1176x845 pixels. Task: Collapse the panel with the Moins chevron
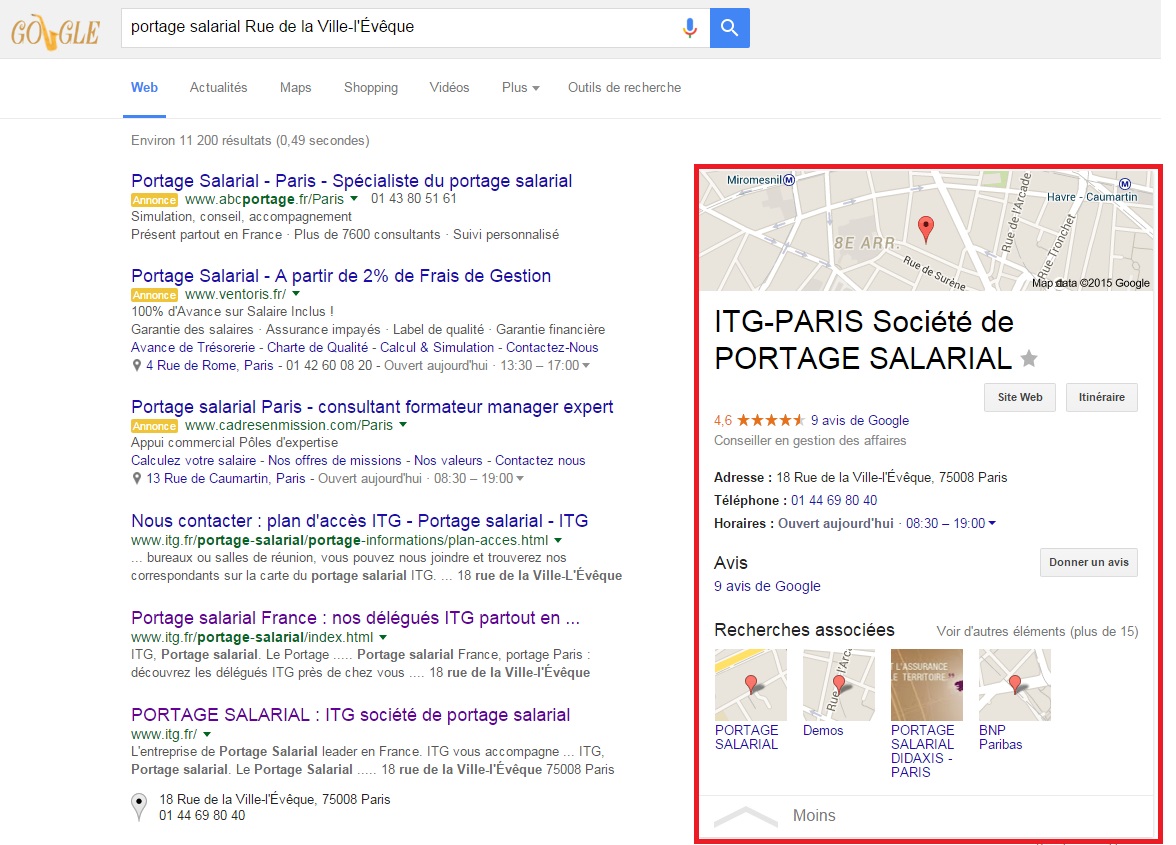tap(746, 816)
